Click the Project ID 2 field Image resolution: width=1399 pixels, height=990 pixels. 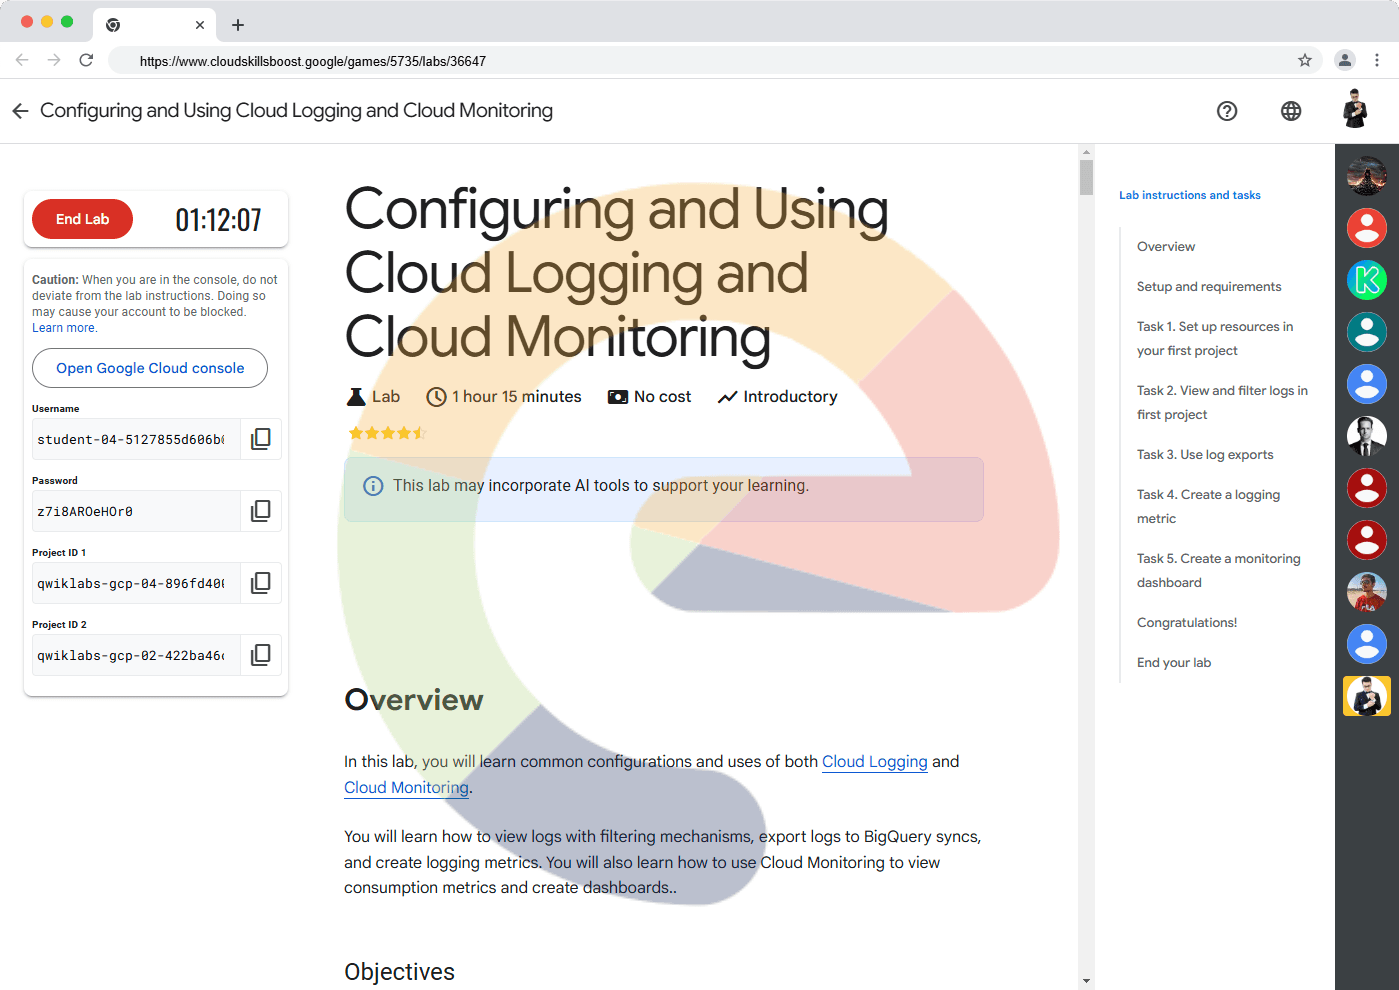click(x=136, y=655)
